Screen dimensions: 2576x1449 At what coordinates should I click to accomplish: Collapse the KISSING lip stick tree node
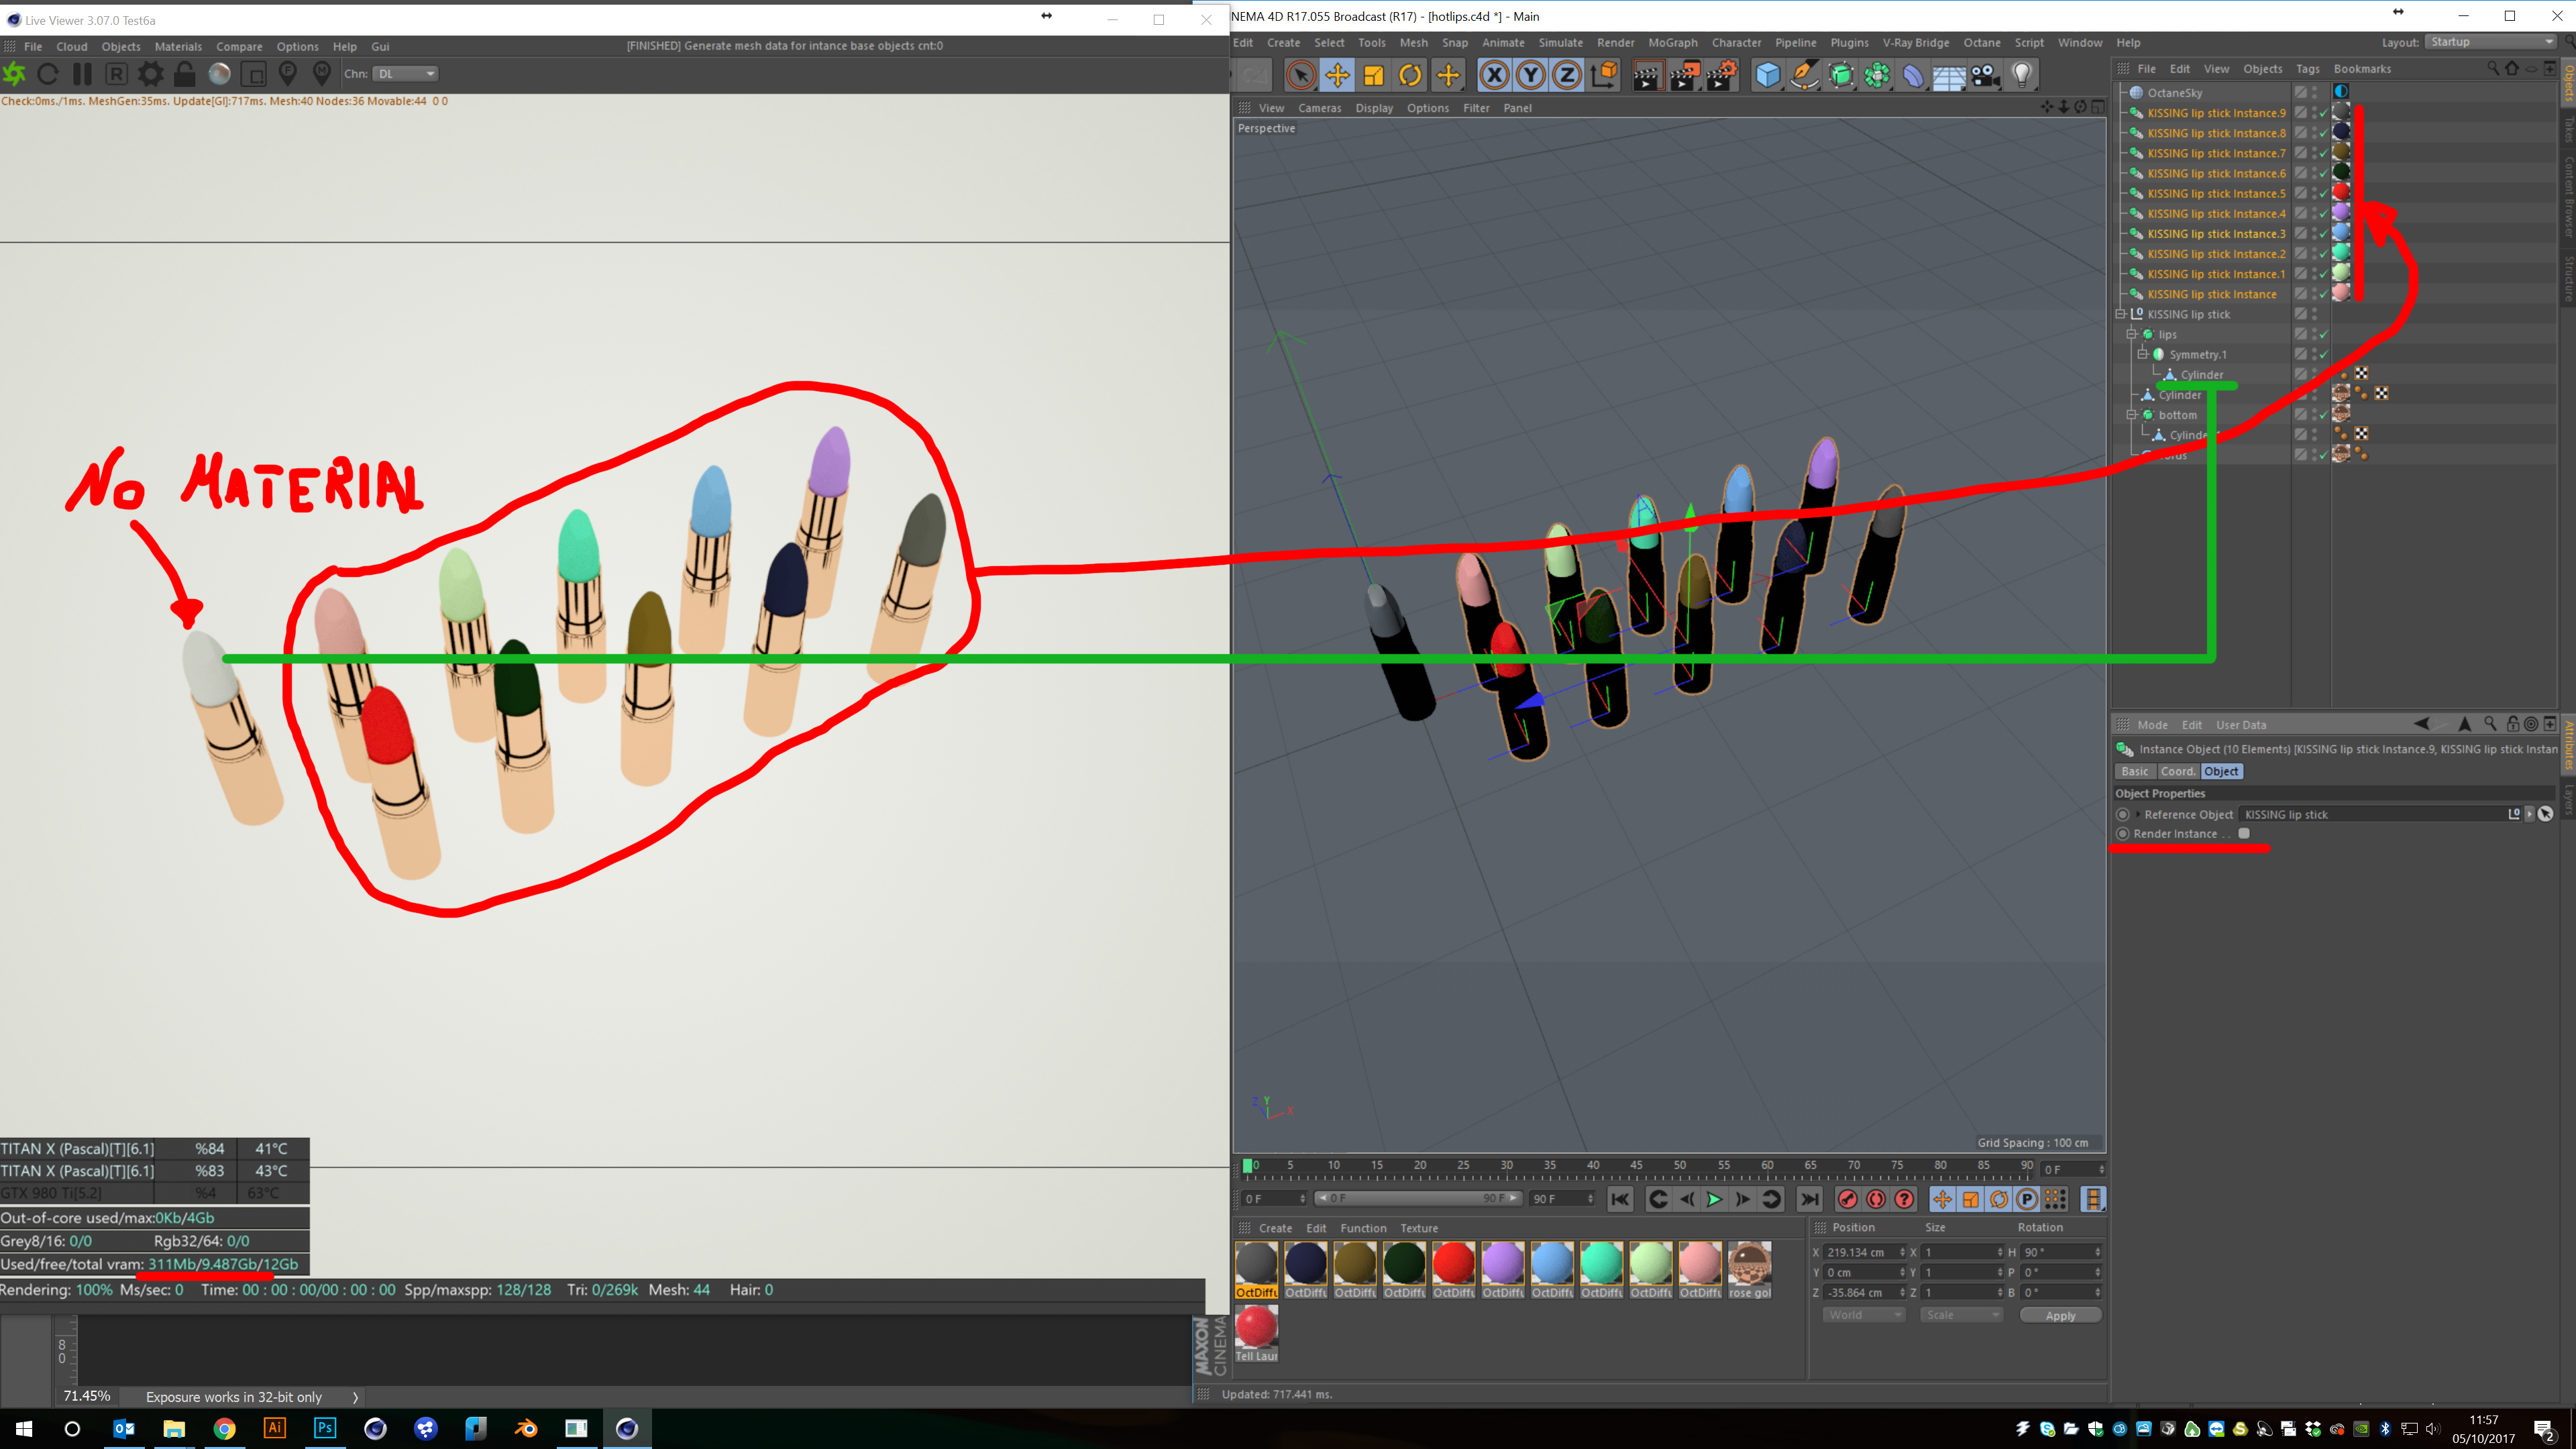click(2120, 314)
